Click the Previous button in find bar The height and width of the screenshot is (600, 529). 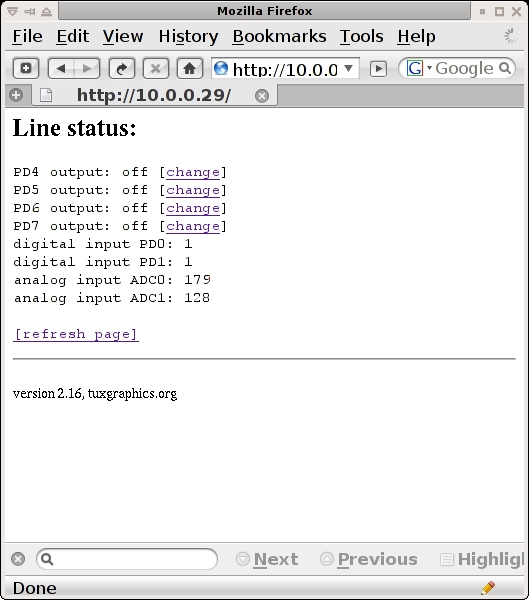(x=369, y=559)
